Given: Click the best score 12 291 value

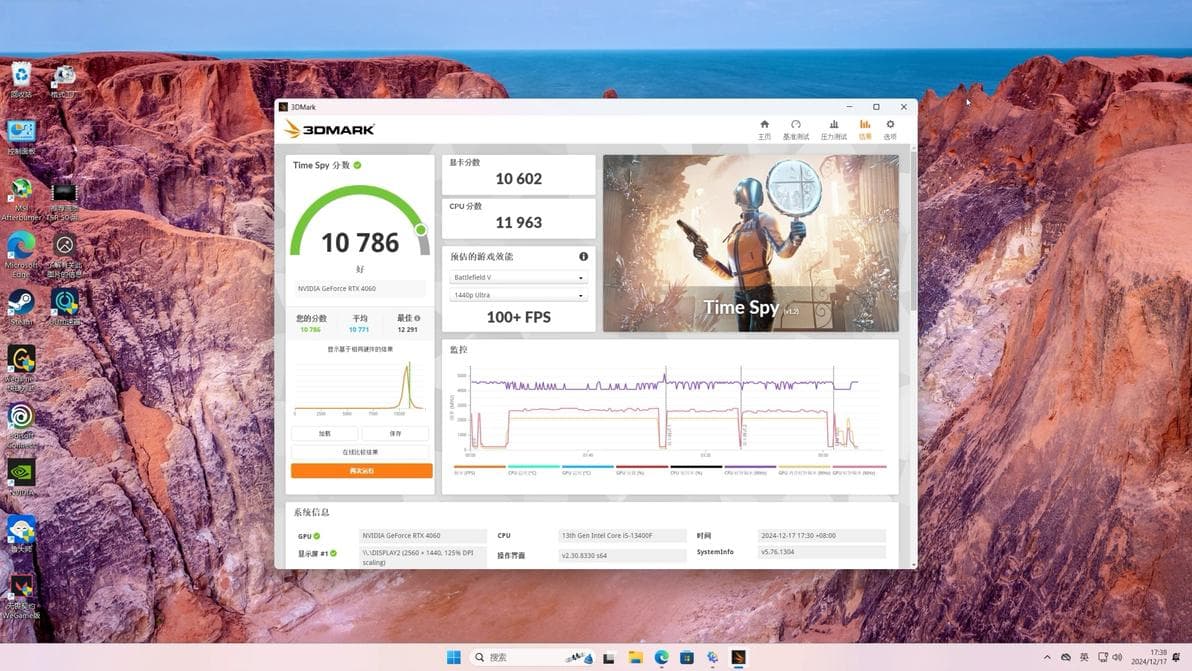Looking at the screenshot, I should pos(407,330).
